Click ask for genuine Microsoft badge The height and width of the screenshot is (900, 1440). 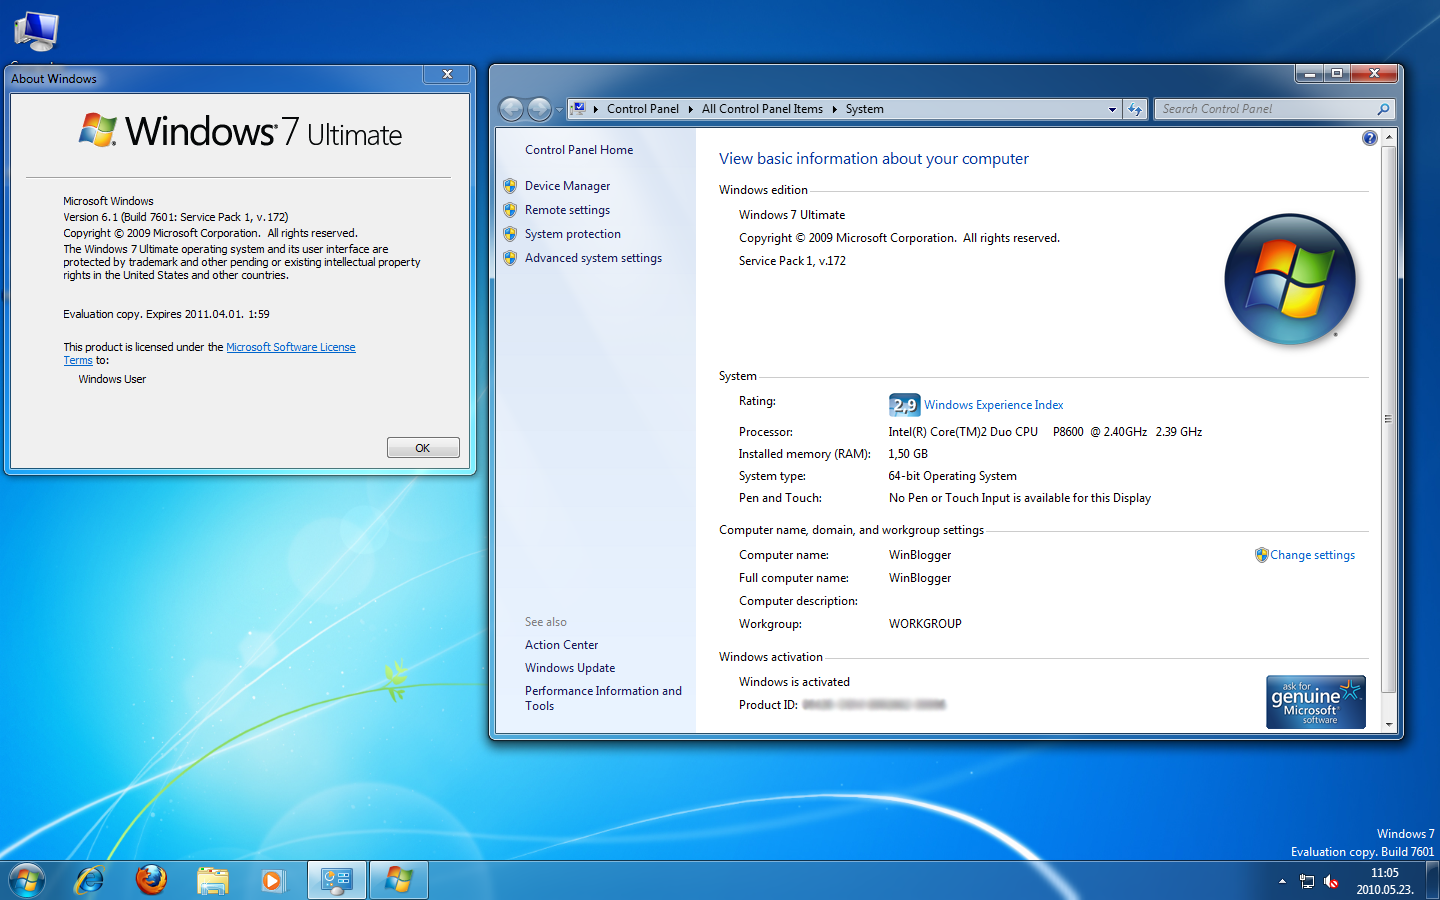(x=1316, y=702)
